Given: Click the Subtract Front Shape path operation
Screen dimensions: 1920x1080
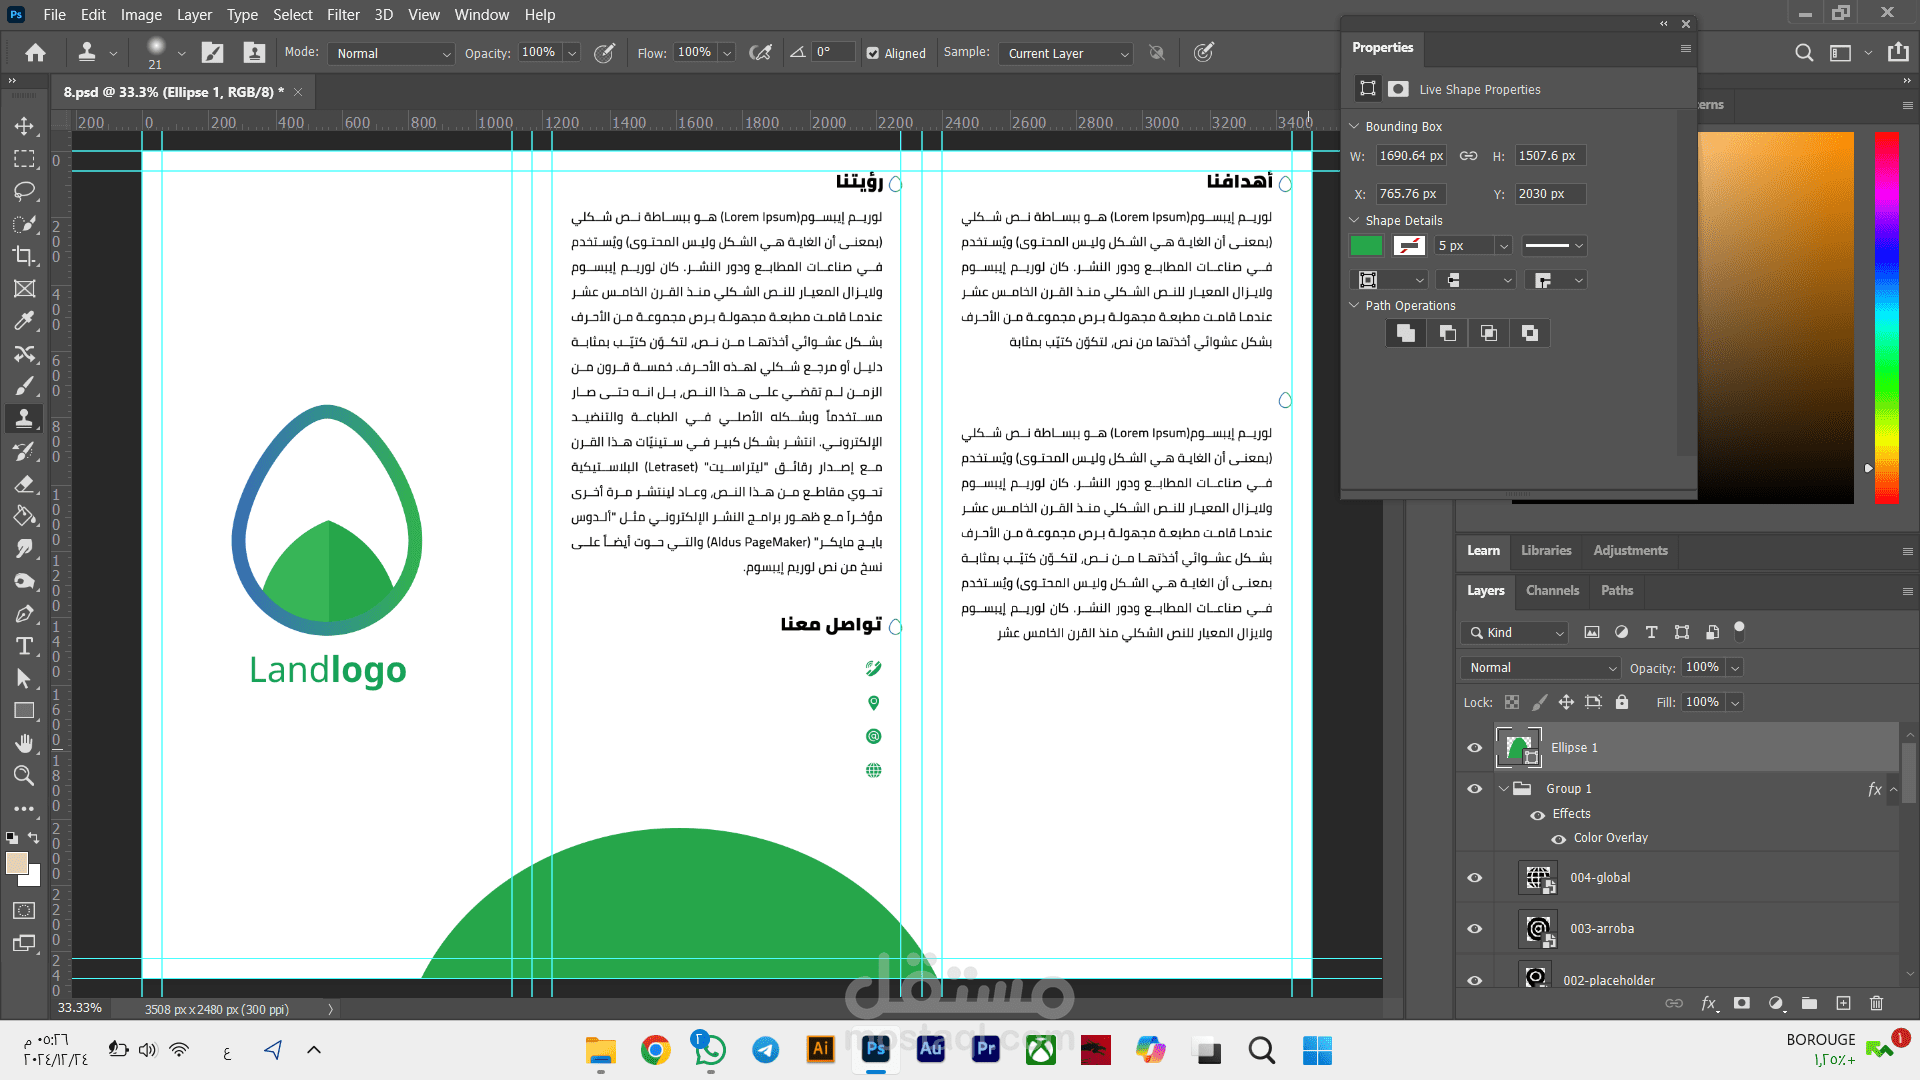Looking at the screenshot, I should coord(1447,333).
